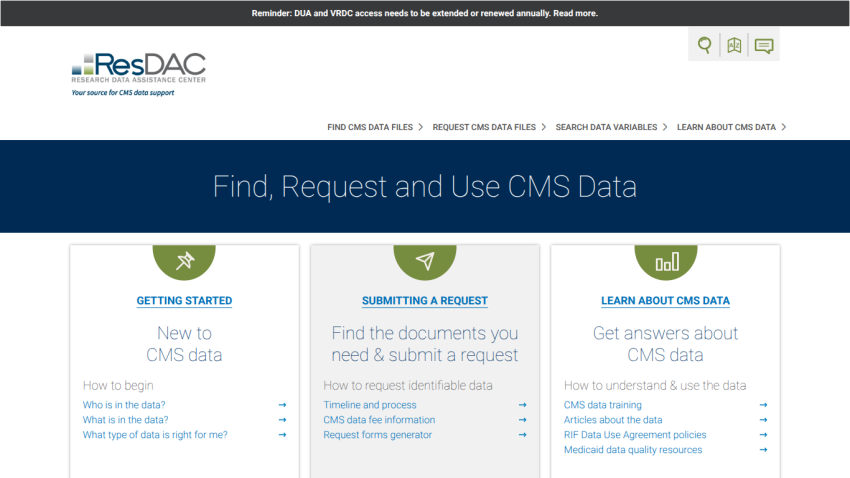
Task: Open the contact chat bubble icon
Action: (x=764, y=46)
